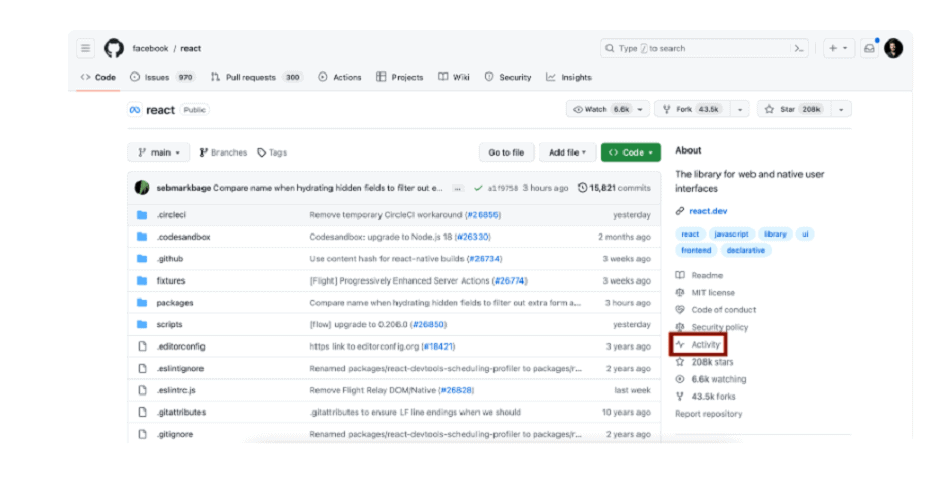Click the search field in the header
The image size is (939, 500).
[x=704, y=49]
